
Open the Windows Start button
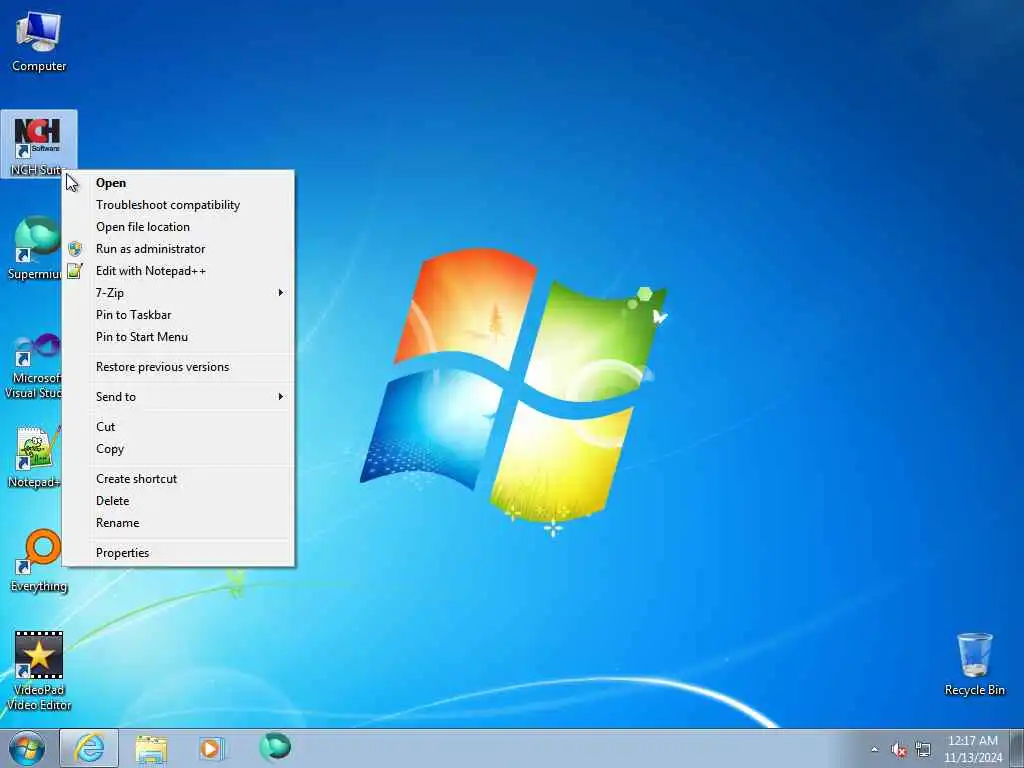[27, 748]
